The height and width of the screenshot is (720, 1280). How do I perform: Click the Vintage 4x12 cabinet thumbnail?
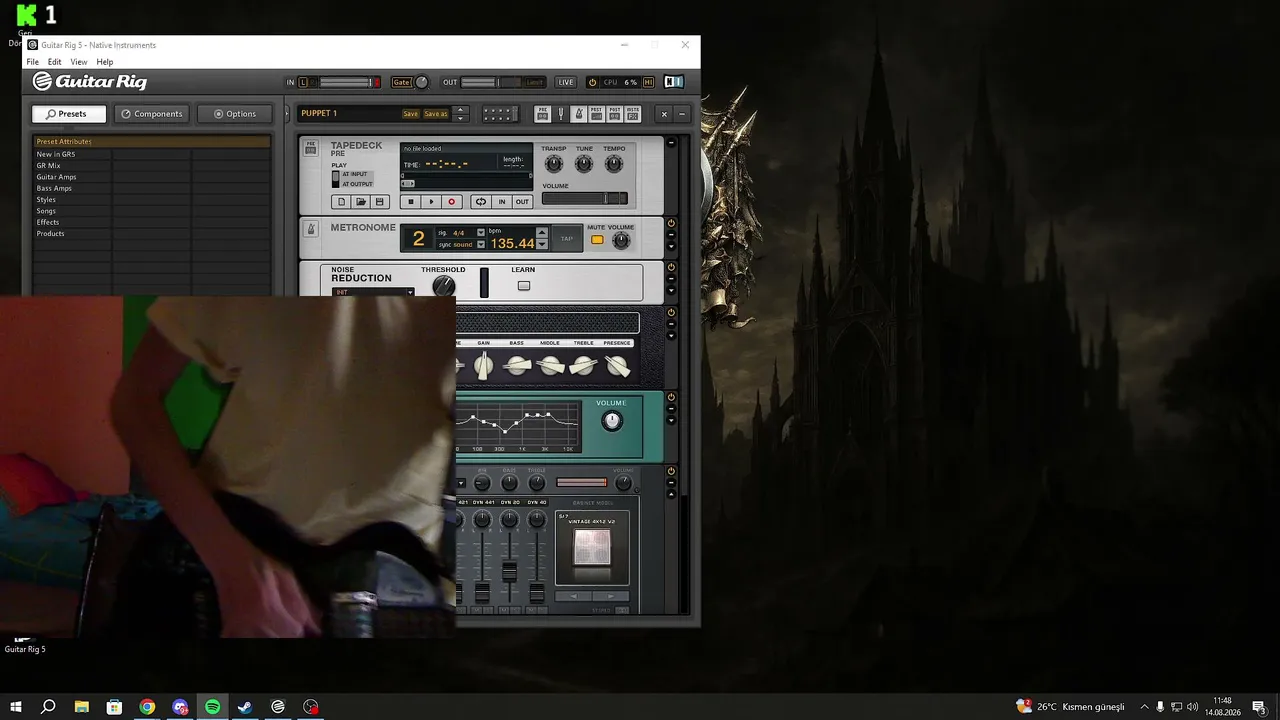tap(591, 547)
